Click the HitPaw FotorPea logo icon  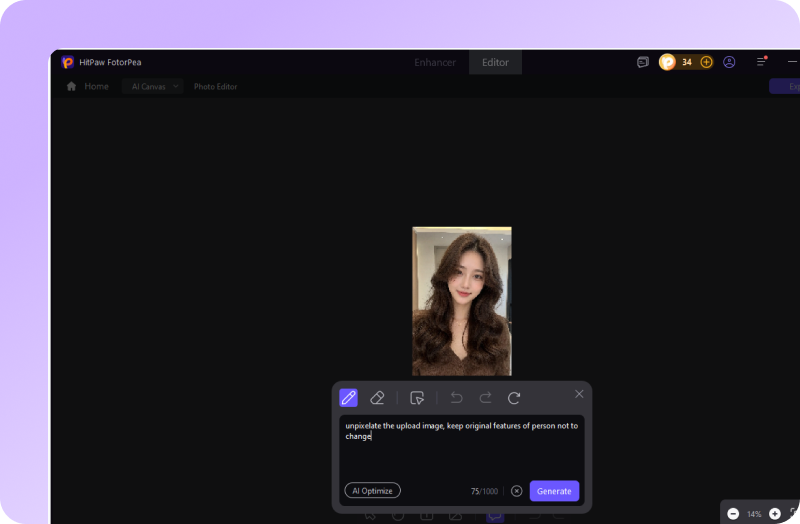(x=67, y=62)
